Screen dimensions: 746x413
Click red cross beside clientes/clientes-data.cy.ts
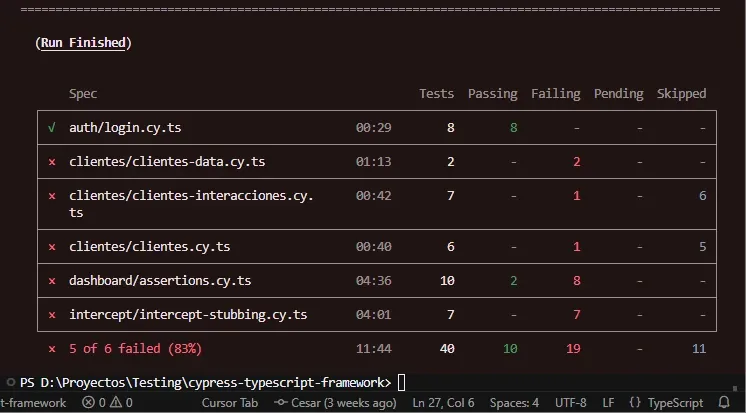pos(52,162)
